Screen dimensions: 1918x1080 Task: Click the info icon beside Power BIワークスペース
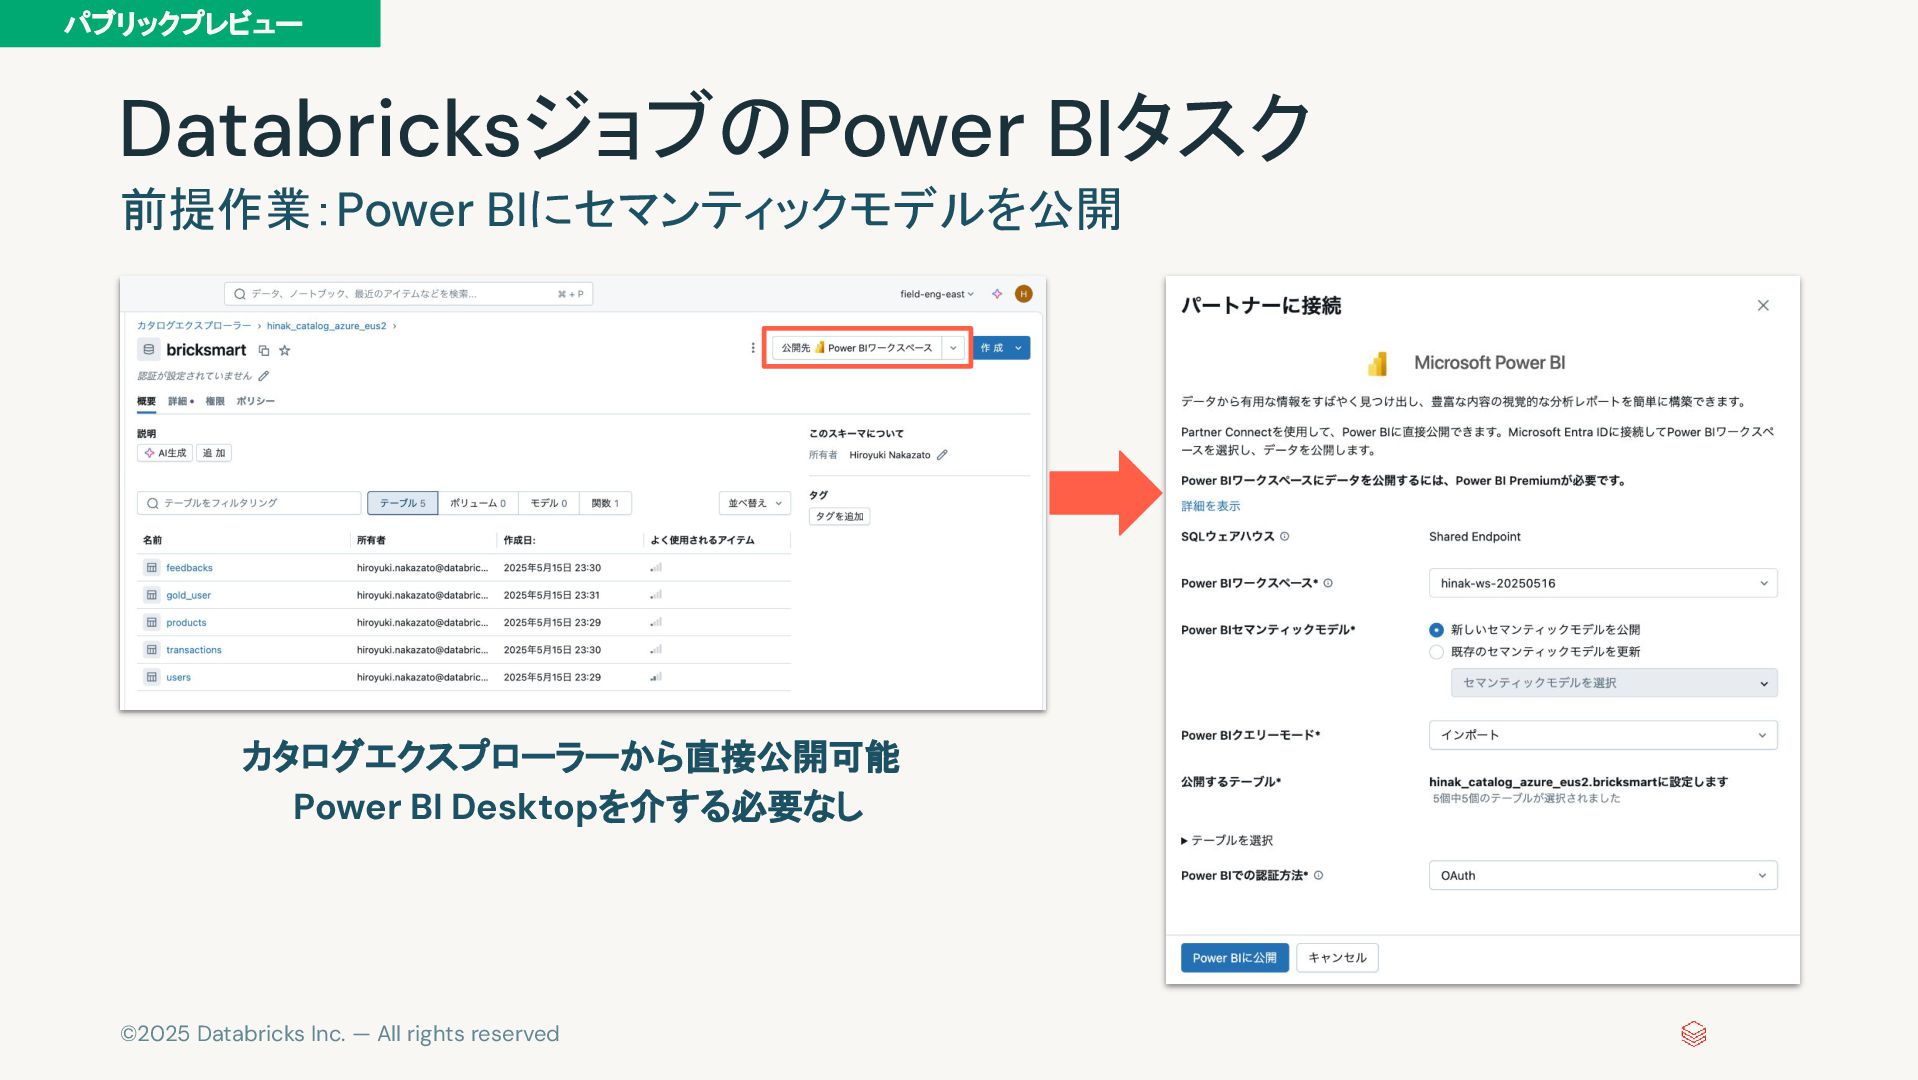click(1328, 584)
